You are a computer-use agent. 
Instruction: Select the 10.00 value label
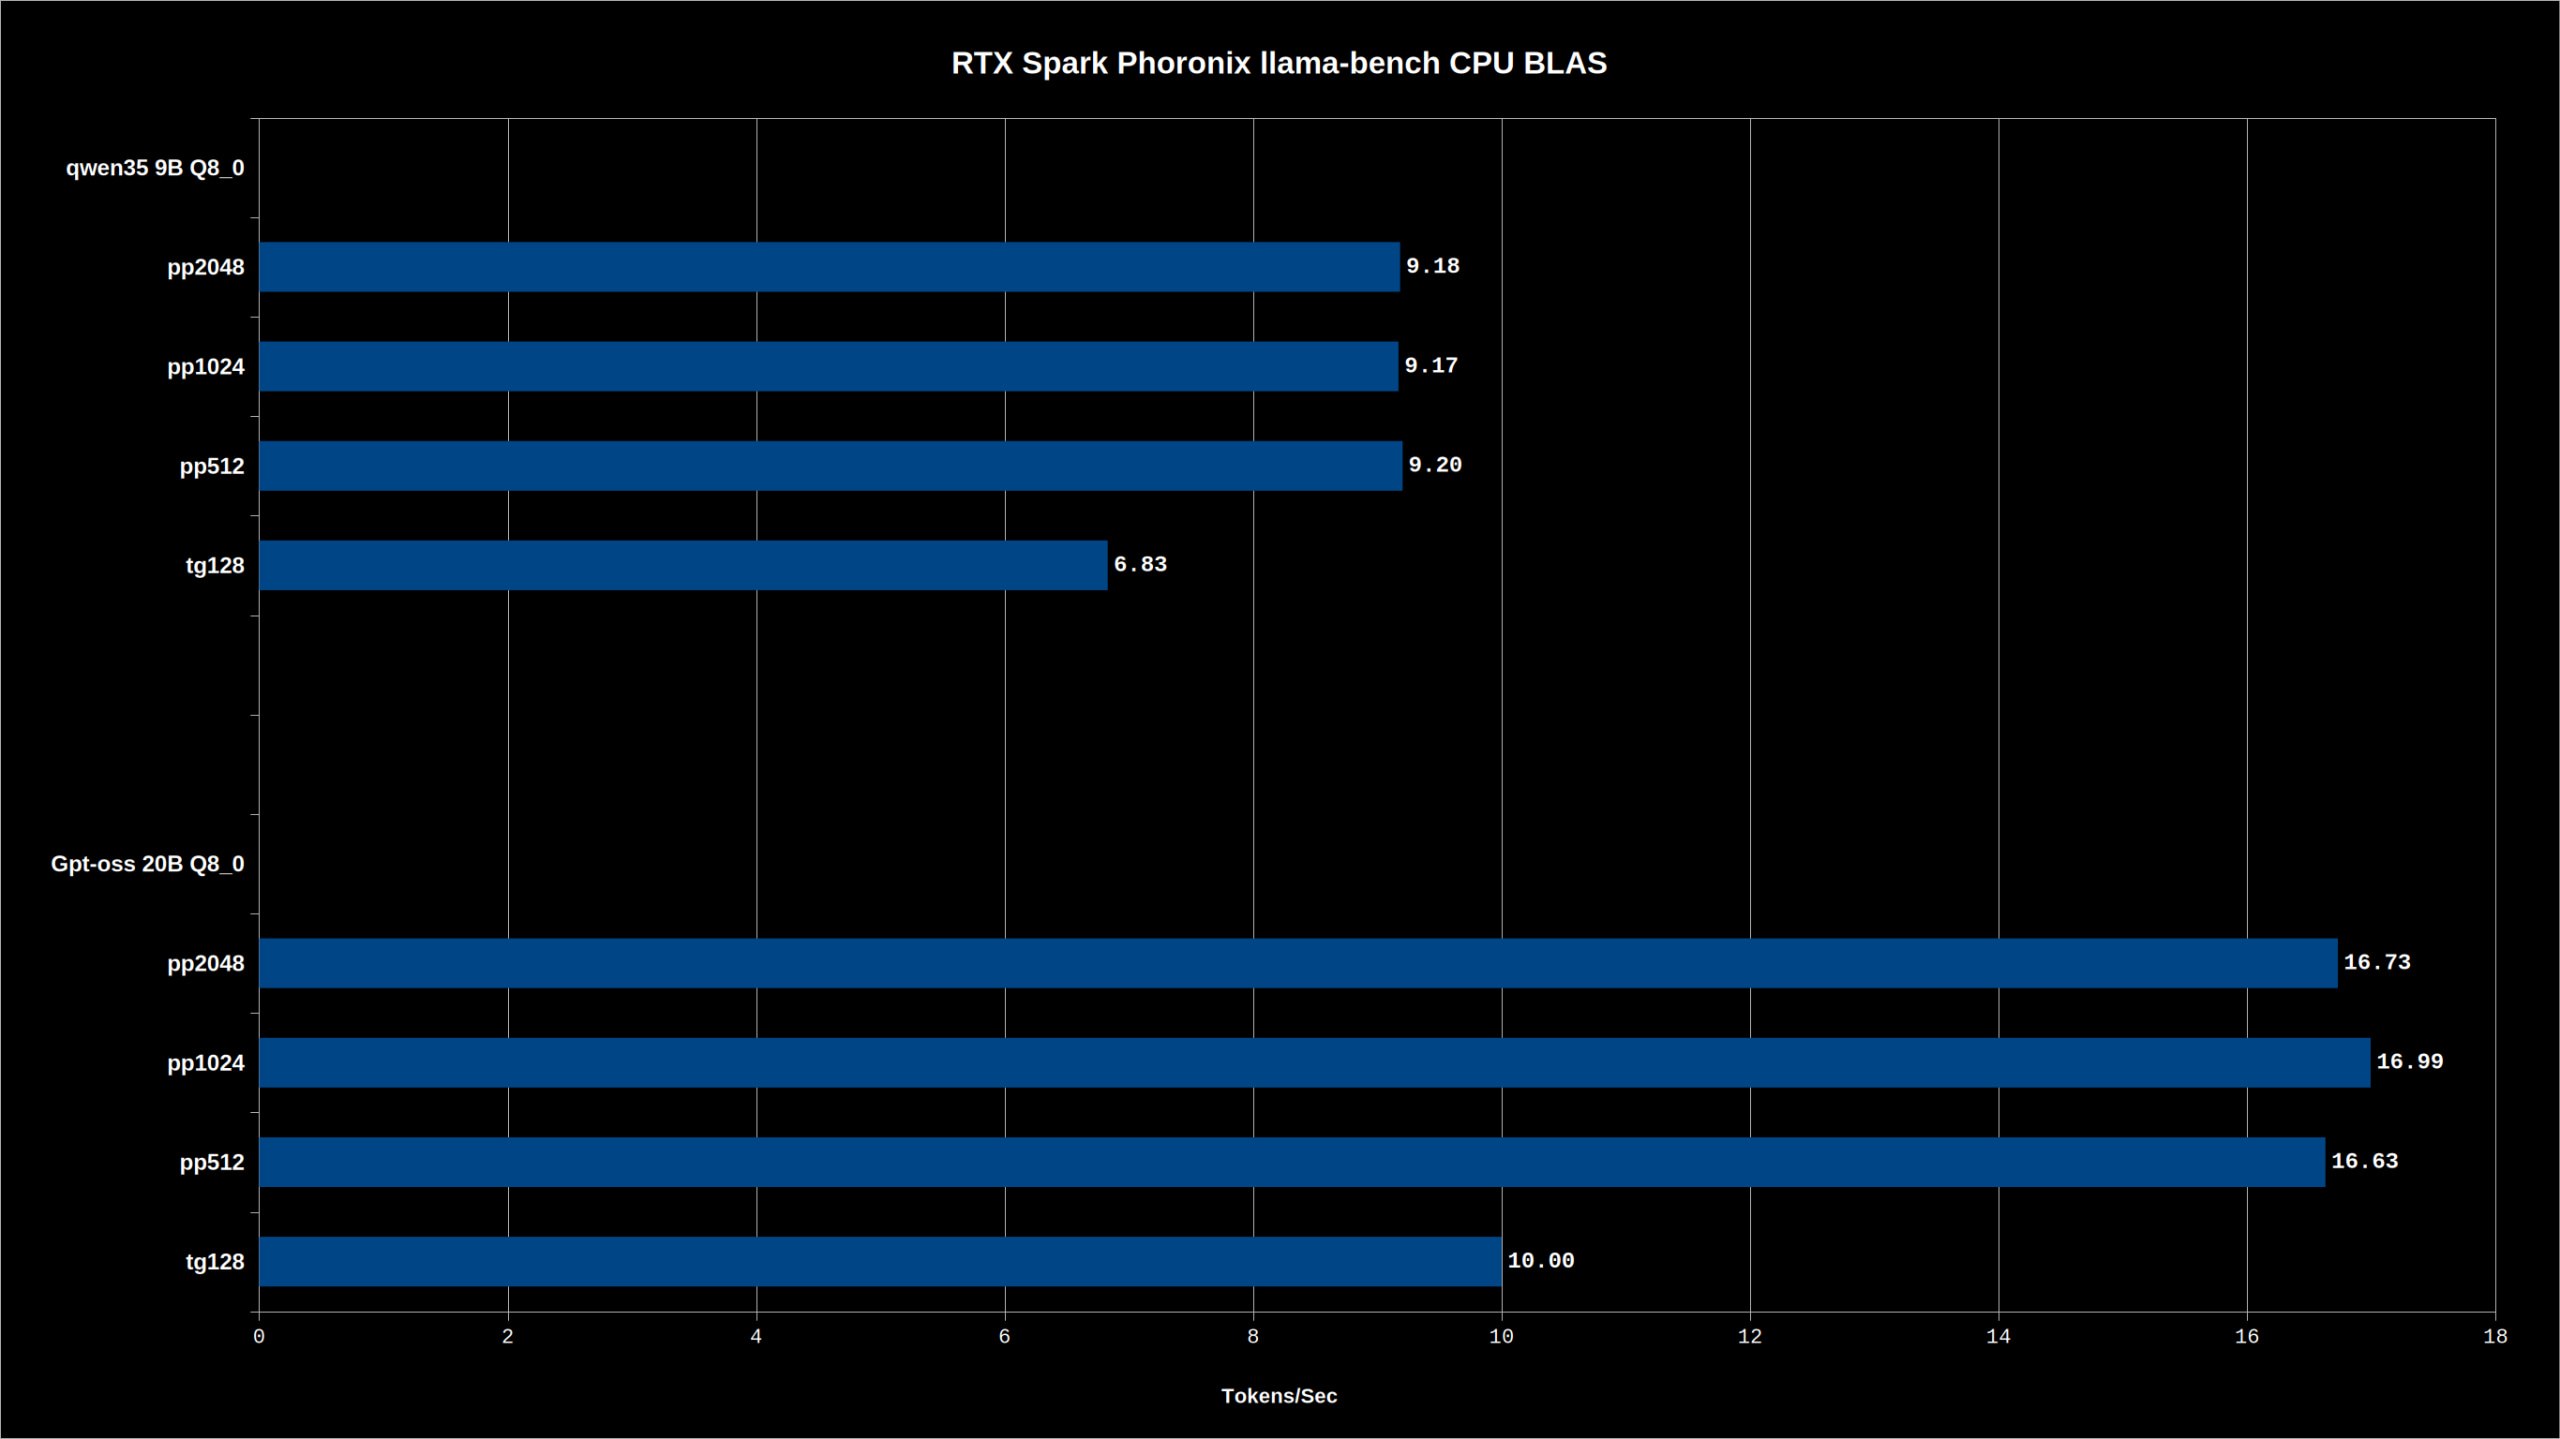1541,1261
